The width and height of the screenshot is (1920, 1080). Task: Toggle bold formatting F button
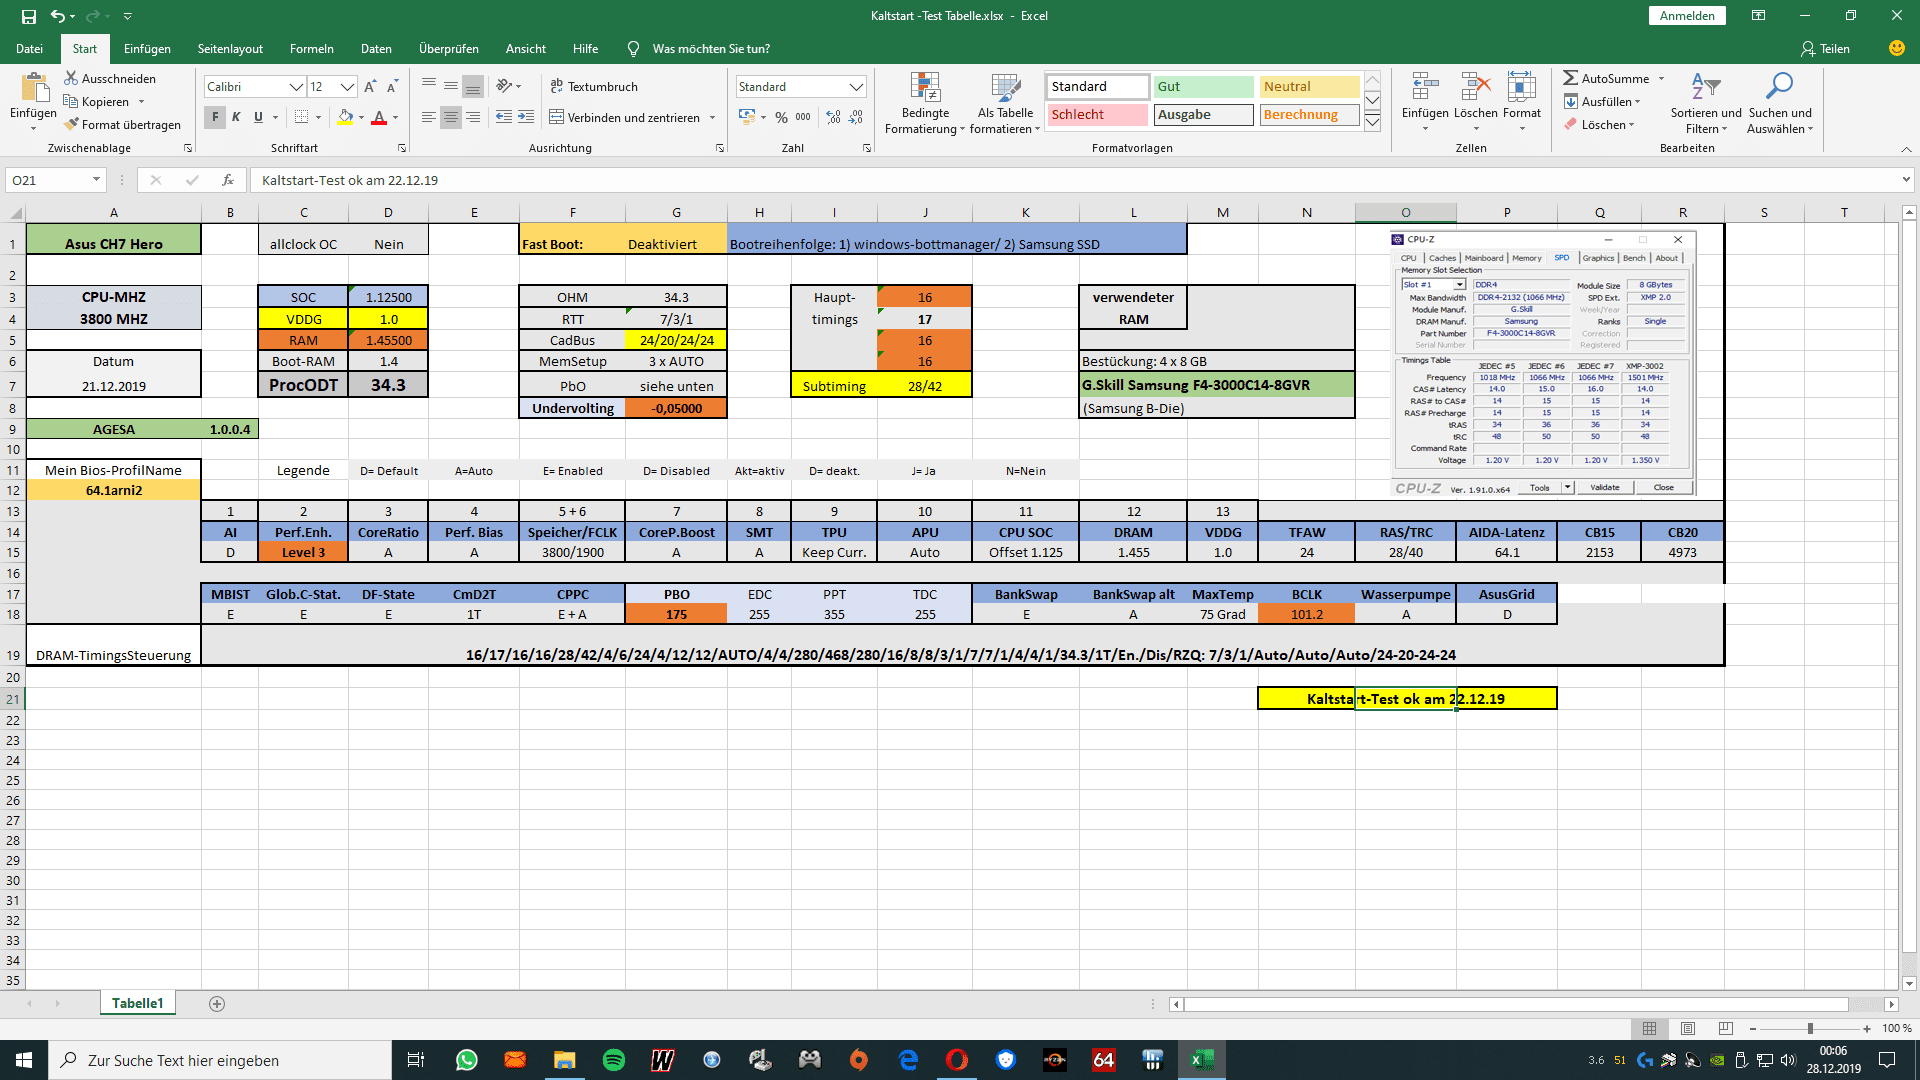[x=214, y=118]
